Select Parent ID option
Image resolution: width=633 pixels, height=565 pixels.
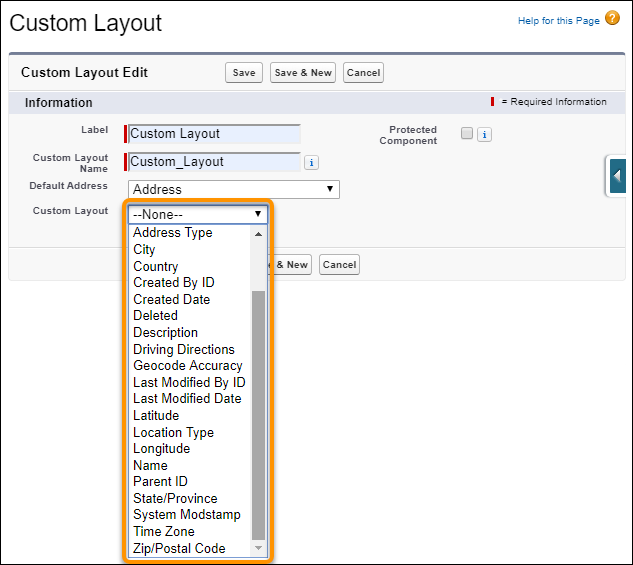(189, 482)
